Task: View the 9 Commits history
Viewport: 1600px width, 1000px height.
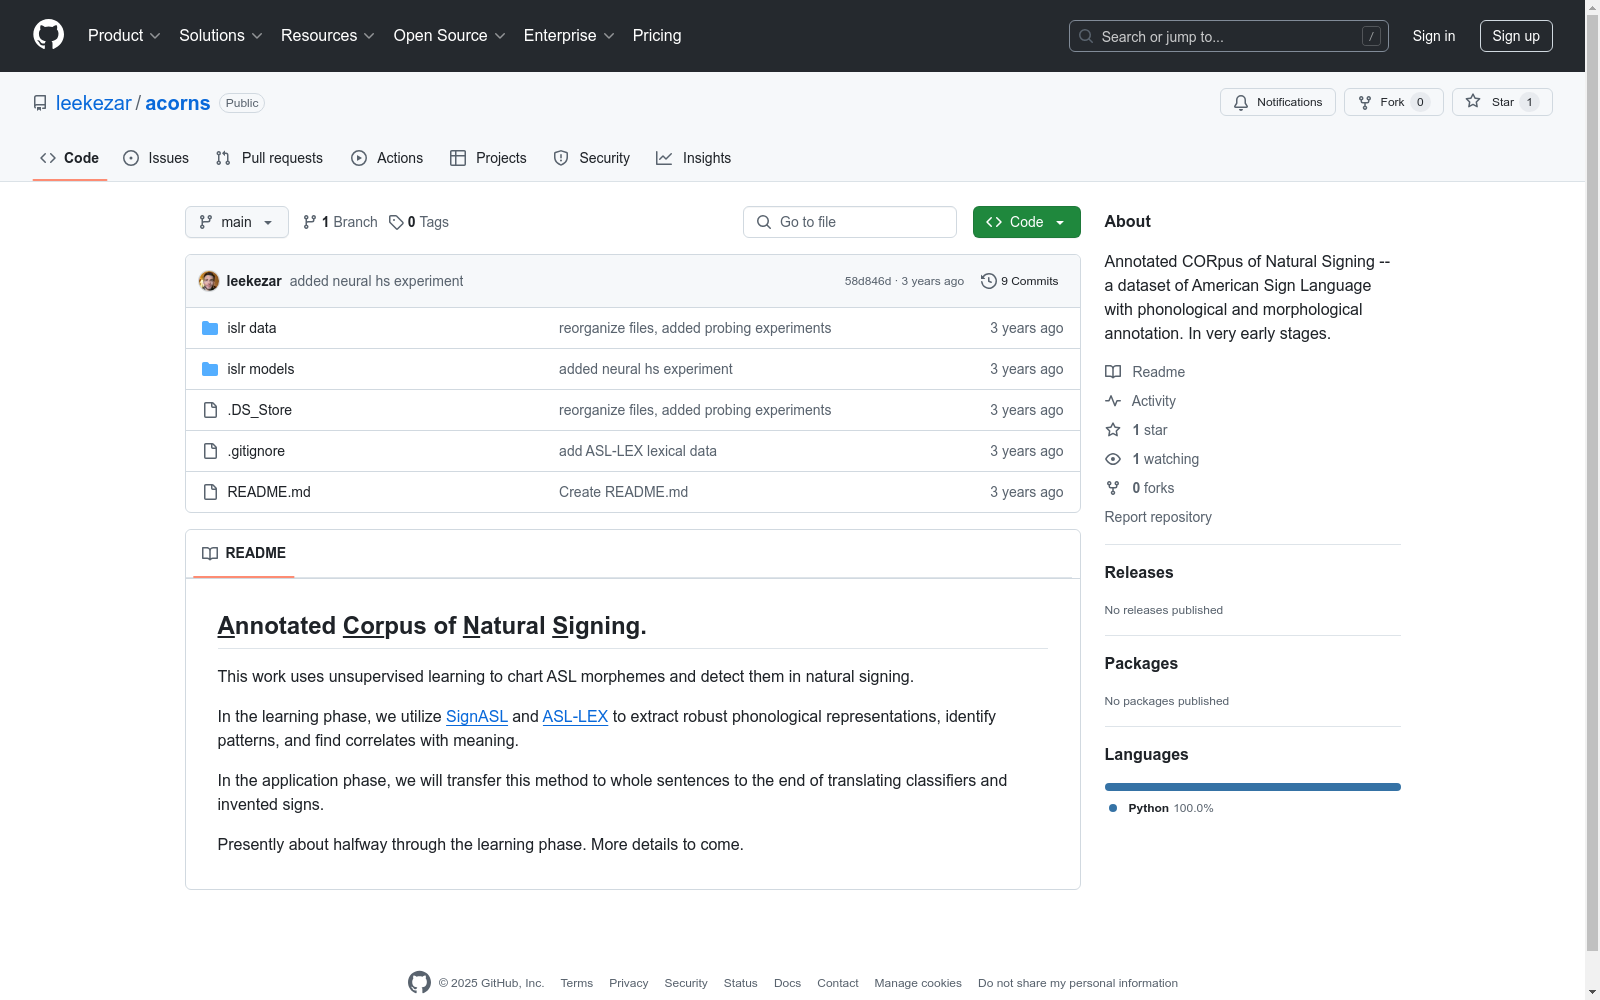Action: tap(1020, 281)
